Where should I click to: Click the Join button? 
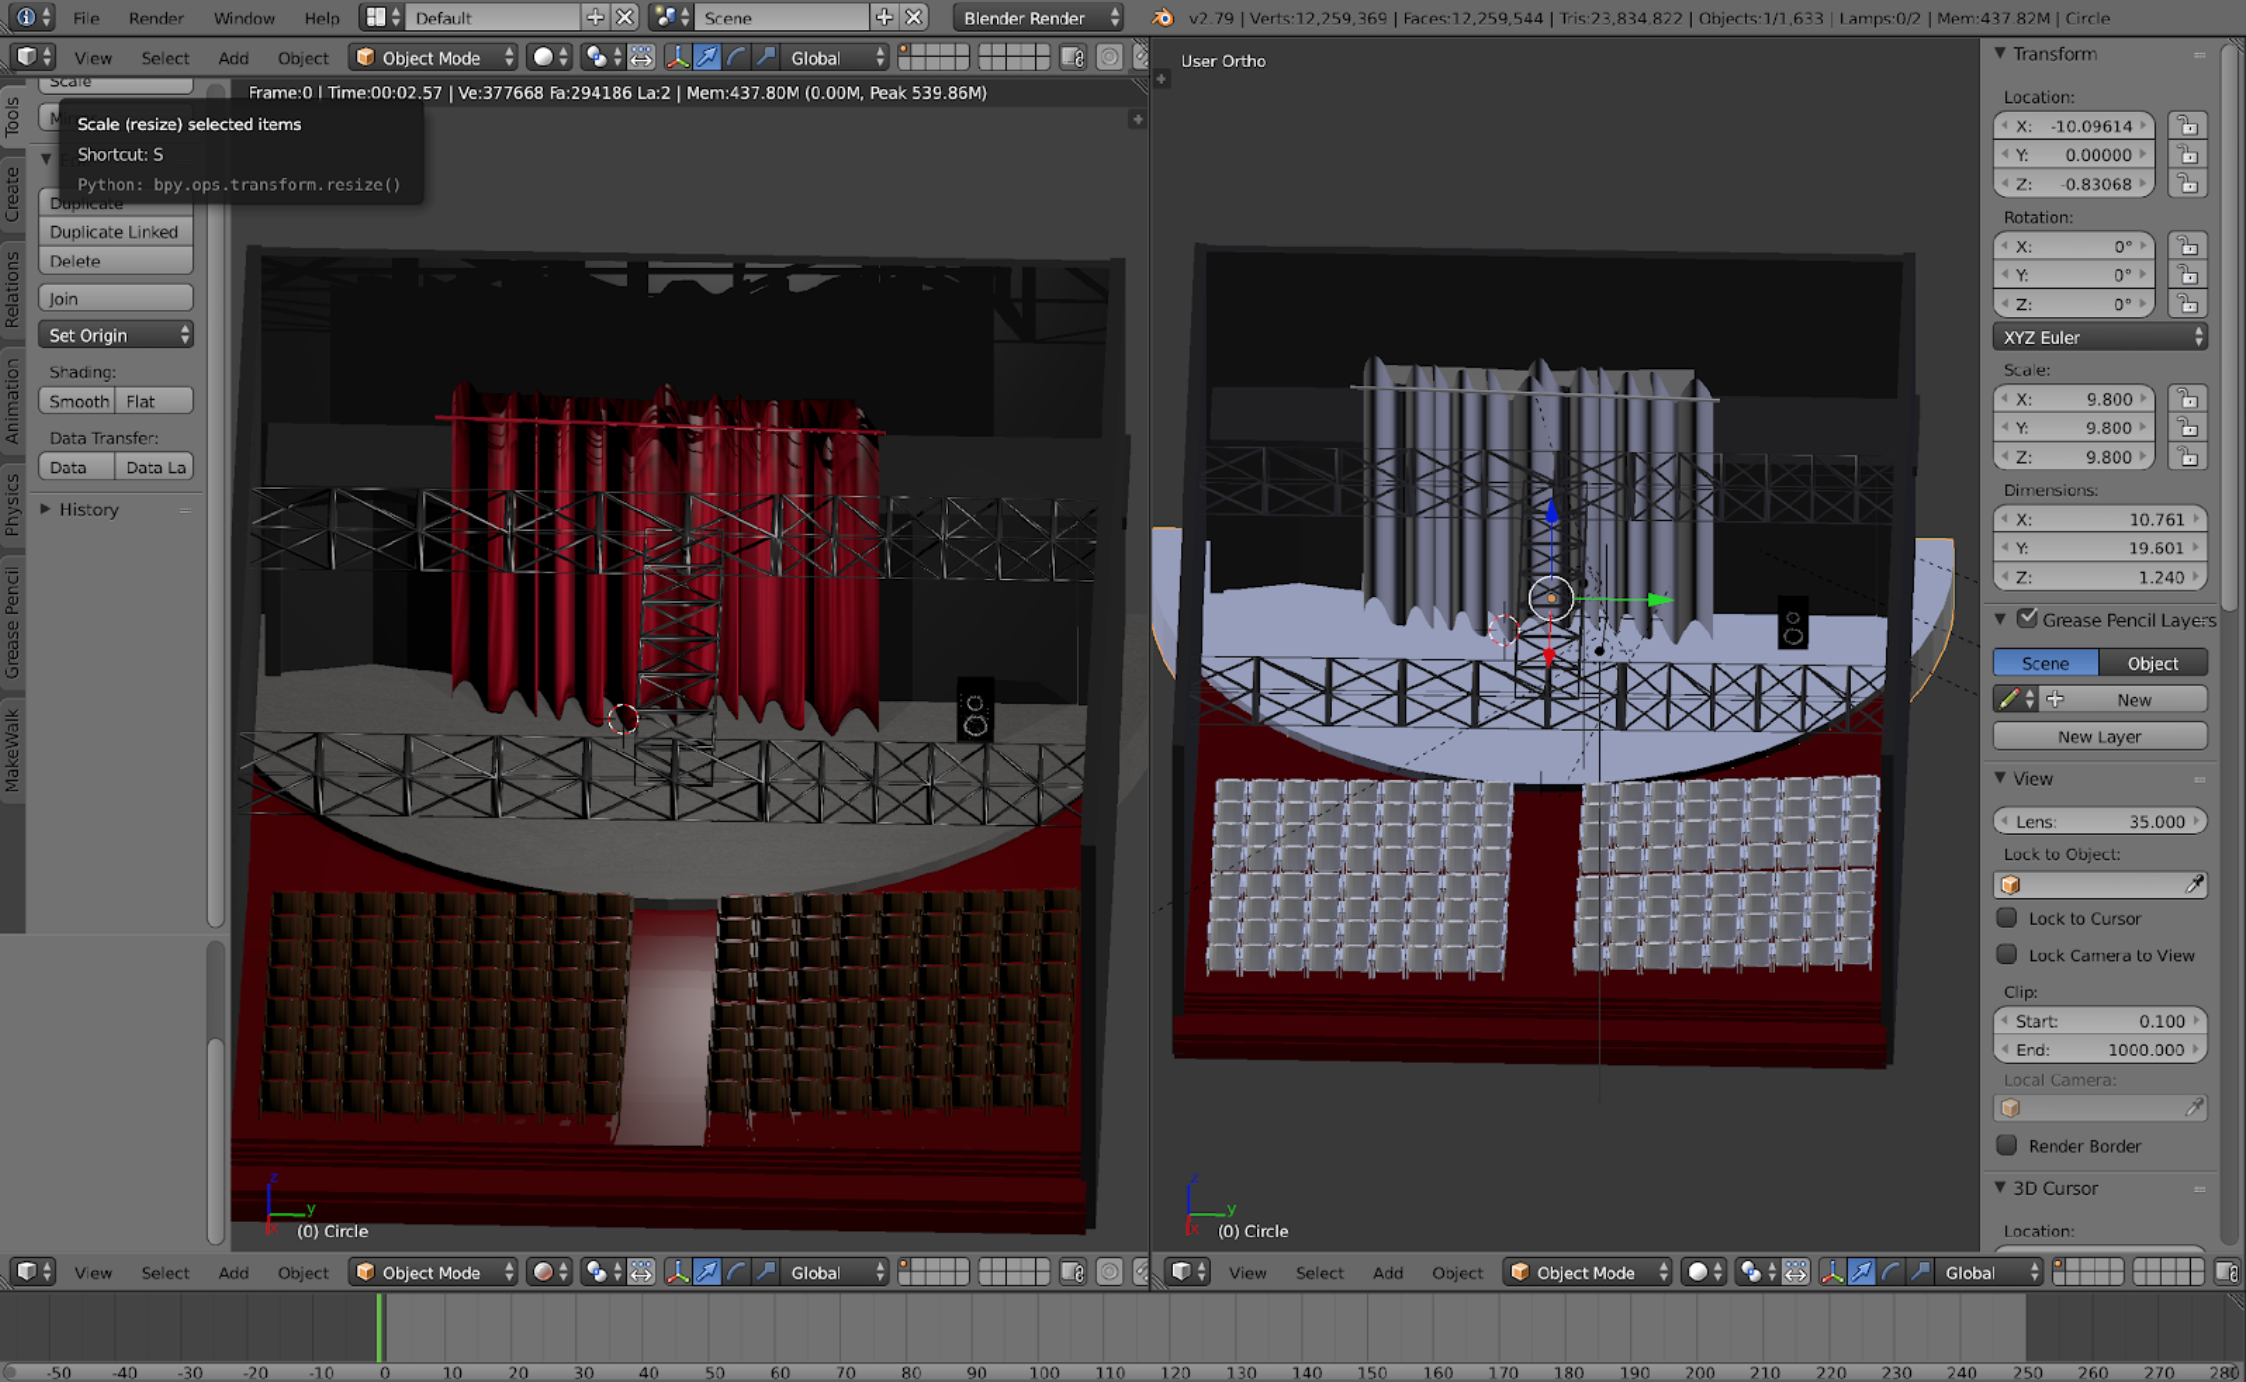tap(115, 298)
